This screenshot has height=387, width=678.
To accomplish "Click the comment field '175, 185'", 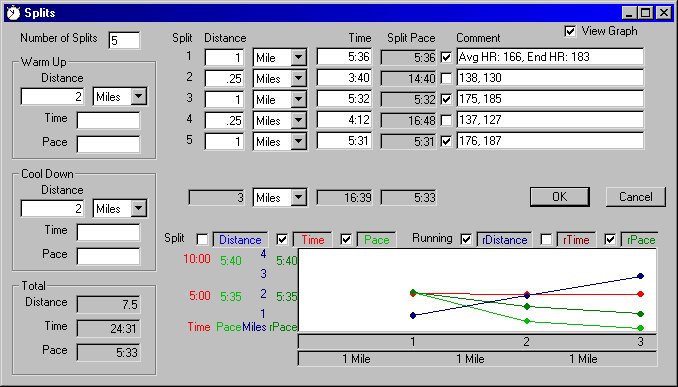I will 550,99.
